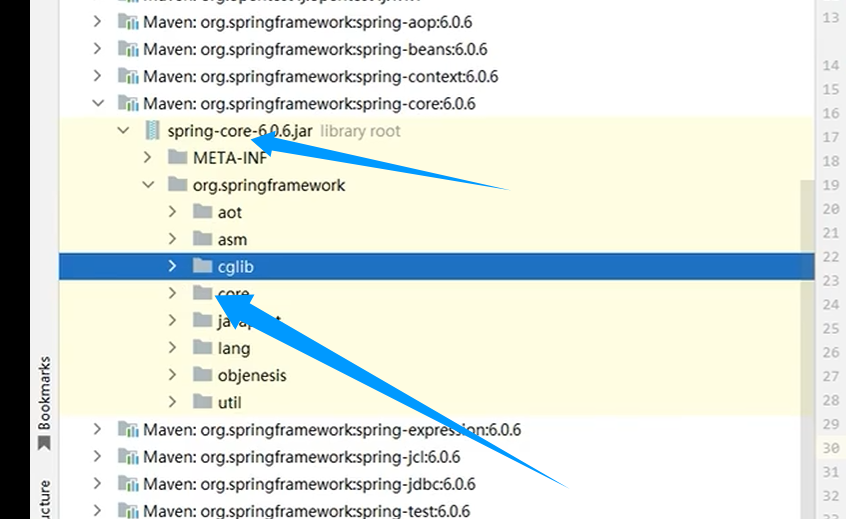Select Maven: org.springframework:spring-aop:6.0.6
This screenshot has width=846, height=519.
click(x=308, y=22)
